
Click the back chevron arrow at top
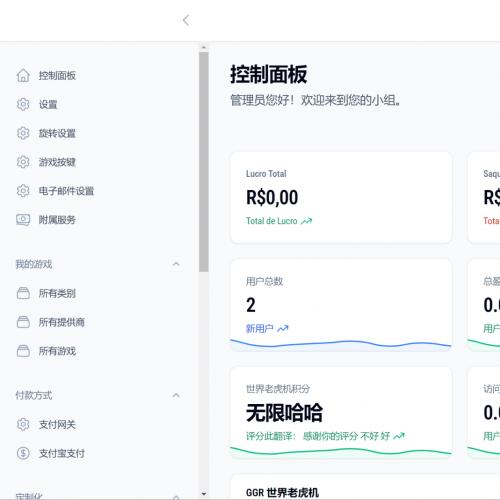coord(186,20)
